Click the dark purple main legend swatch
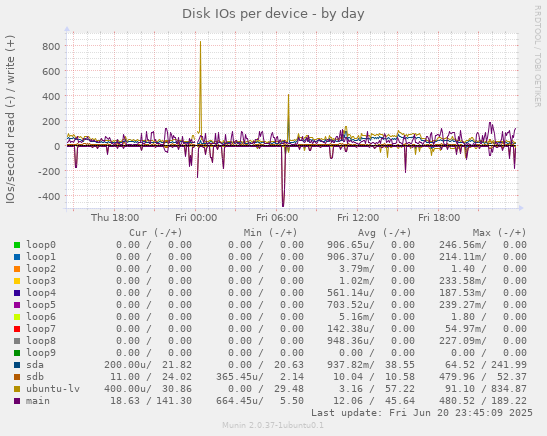This screenshot has width=547, height=436. (x=17, y=401)
